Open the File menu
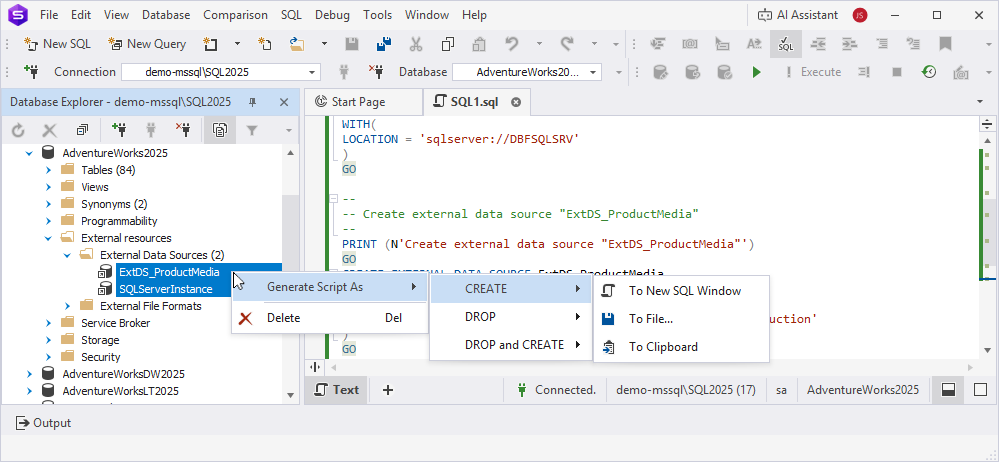The width and height of the screenshot is (999, 462). [49, 15]
